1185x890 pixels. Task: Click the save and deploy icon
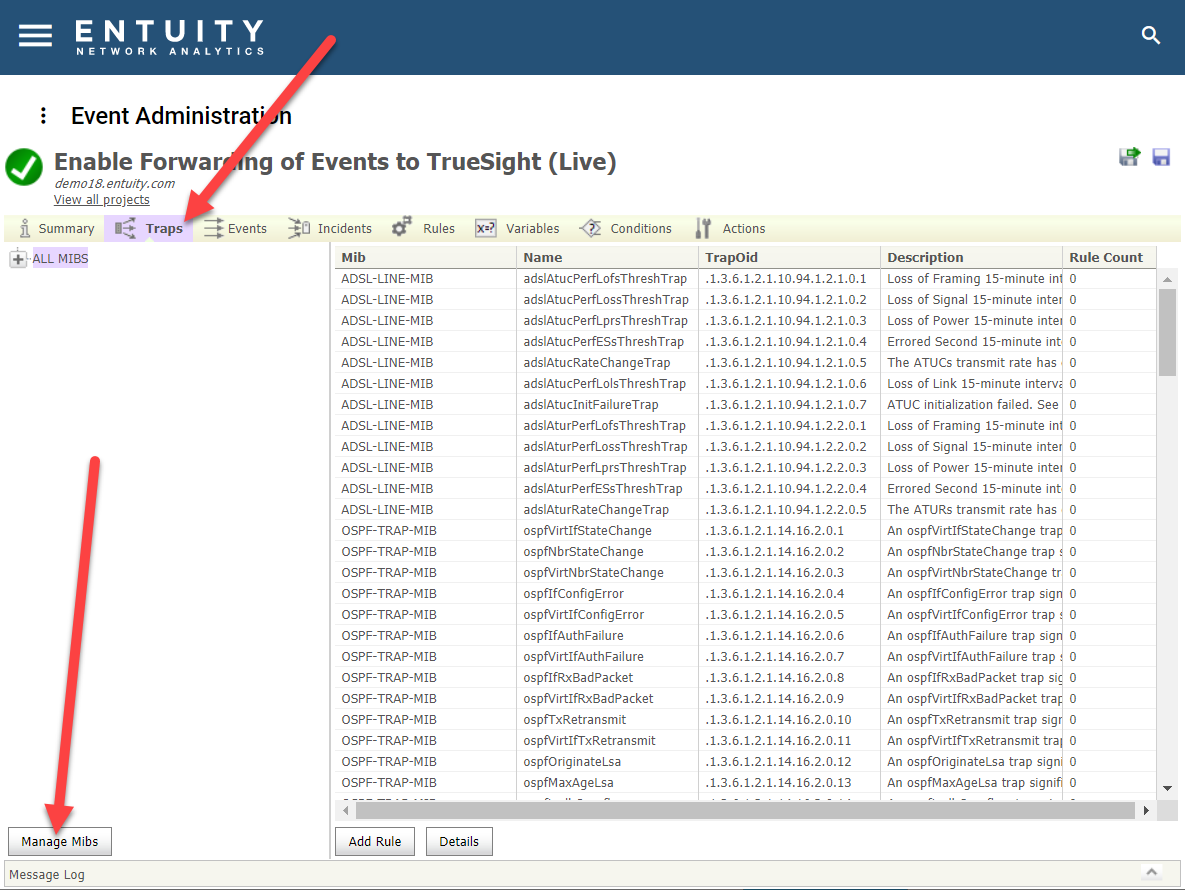(x=1129, y=156)
